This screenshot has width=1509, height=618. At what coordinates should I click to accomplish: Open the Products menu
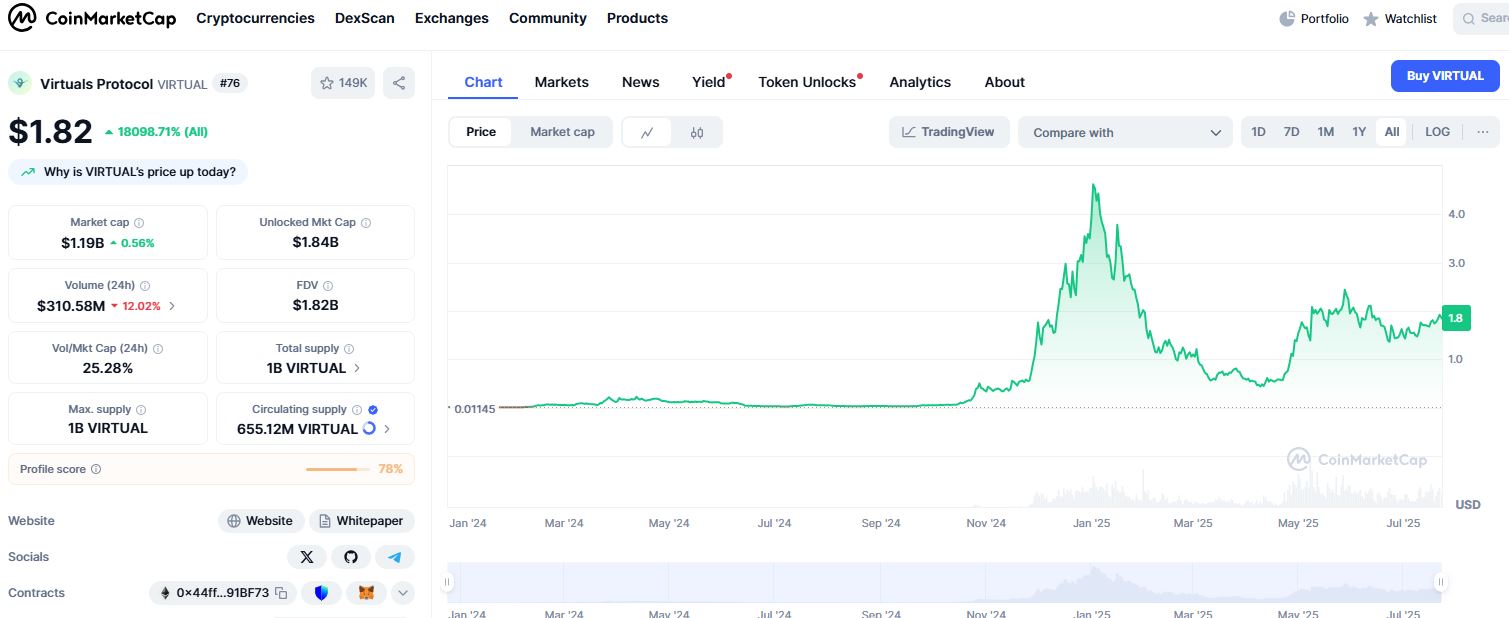coord(637,18)
